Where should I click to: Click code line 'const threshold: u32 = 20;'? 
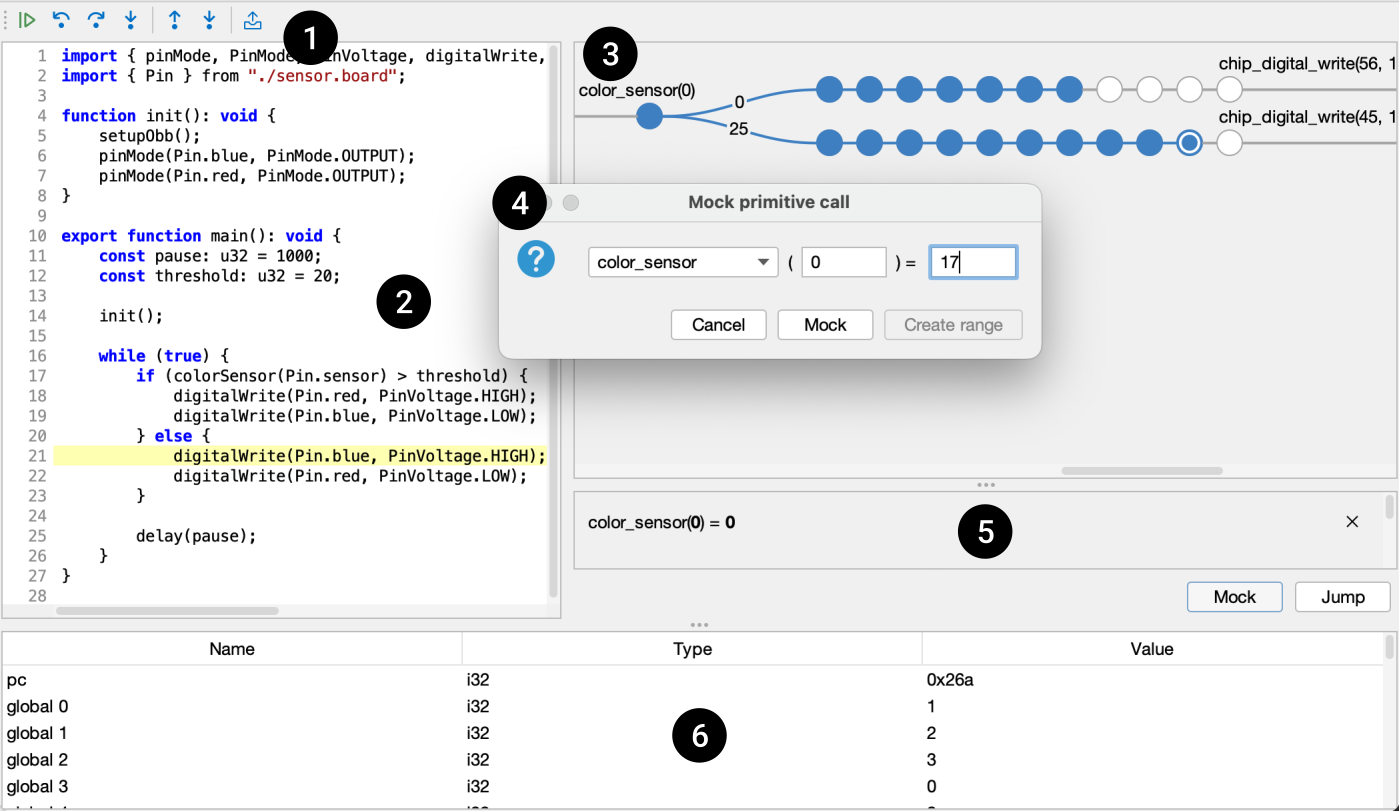(219, 276)
